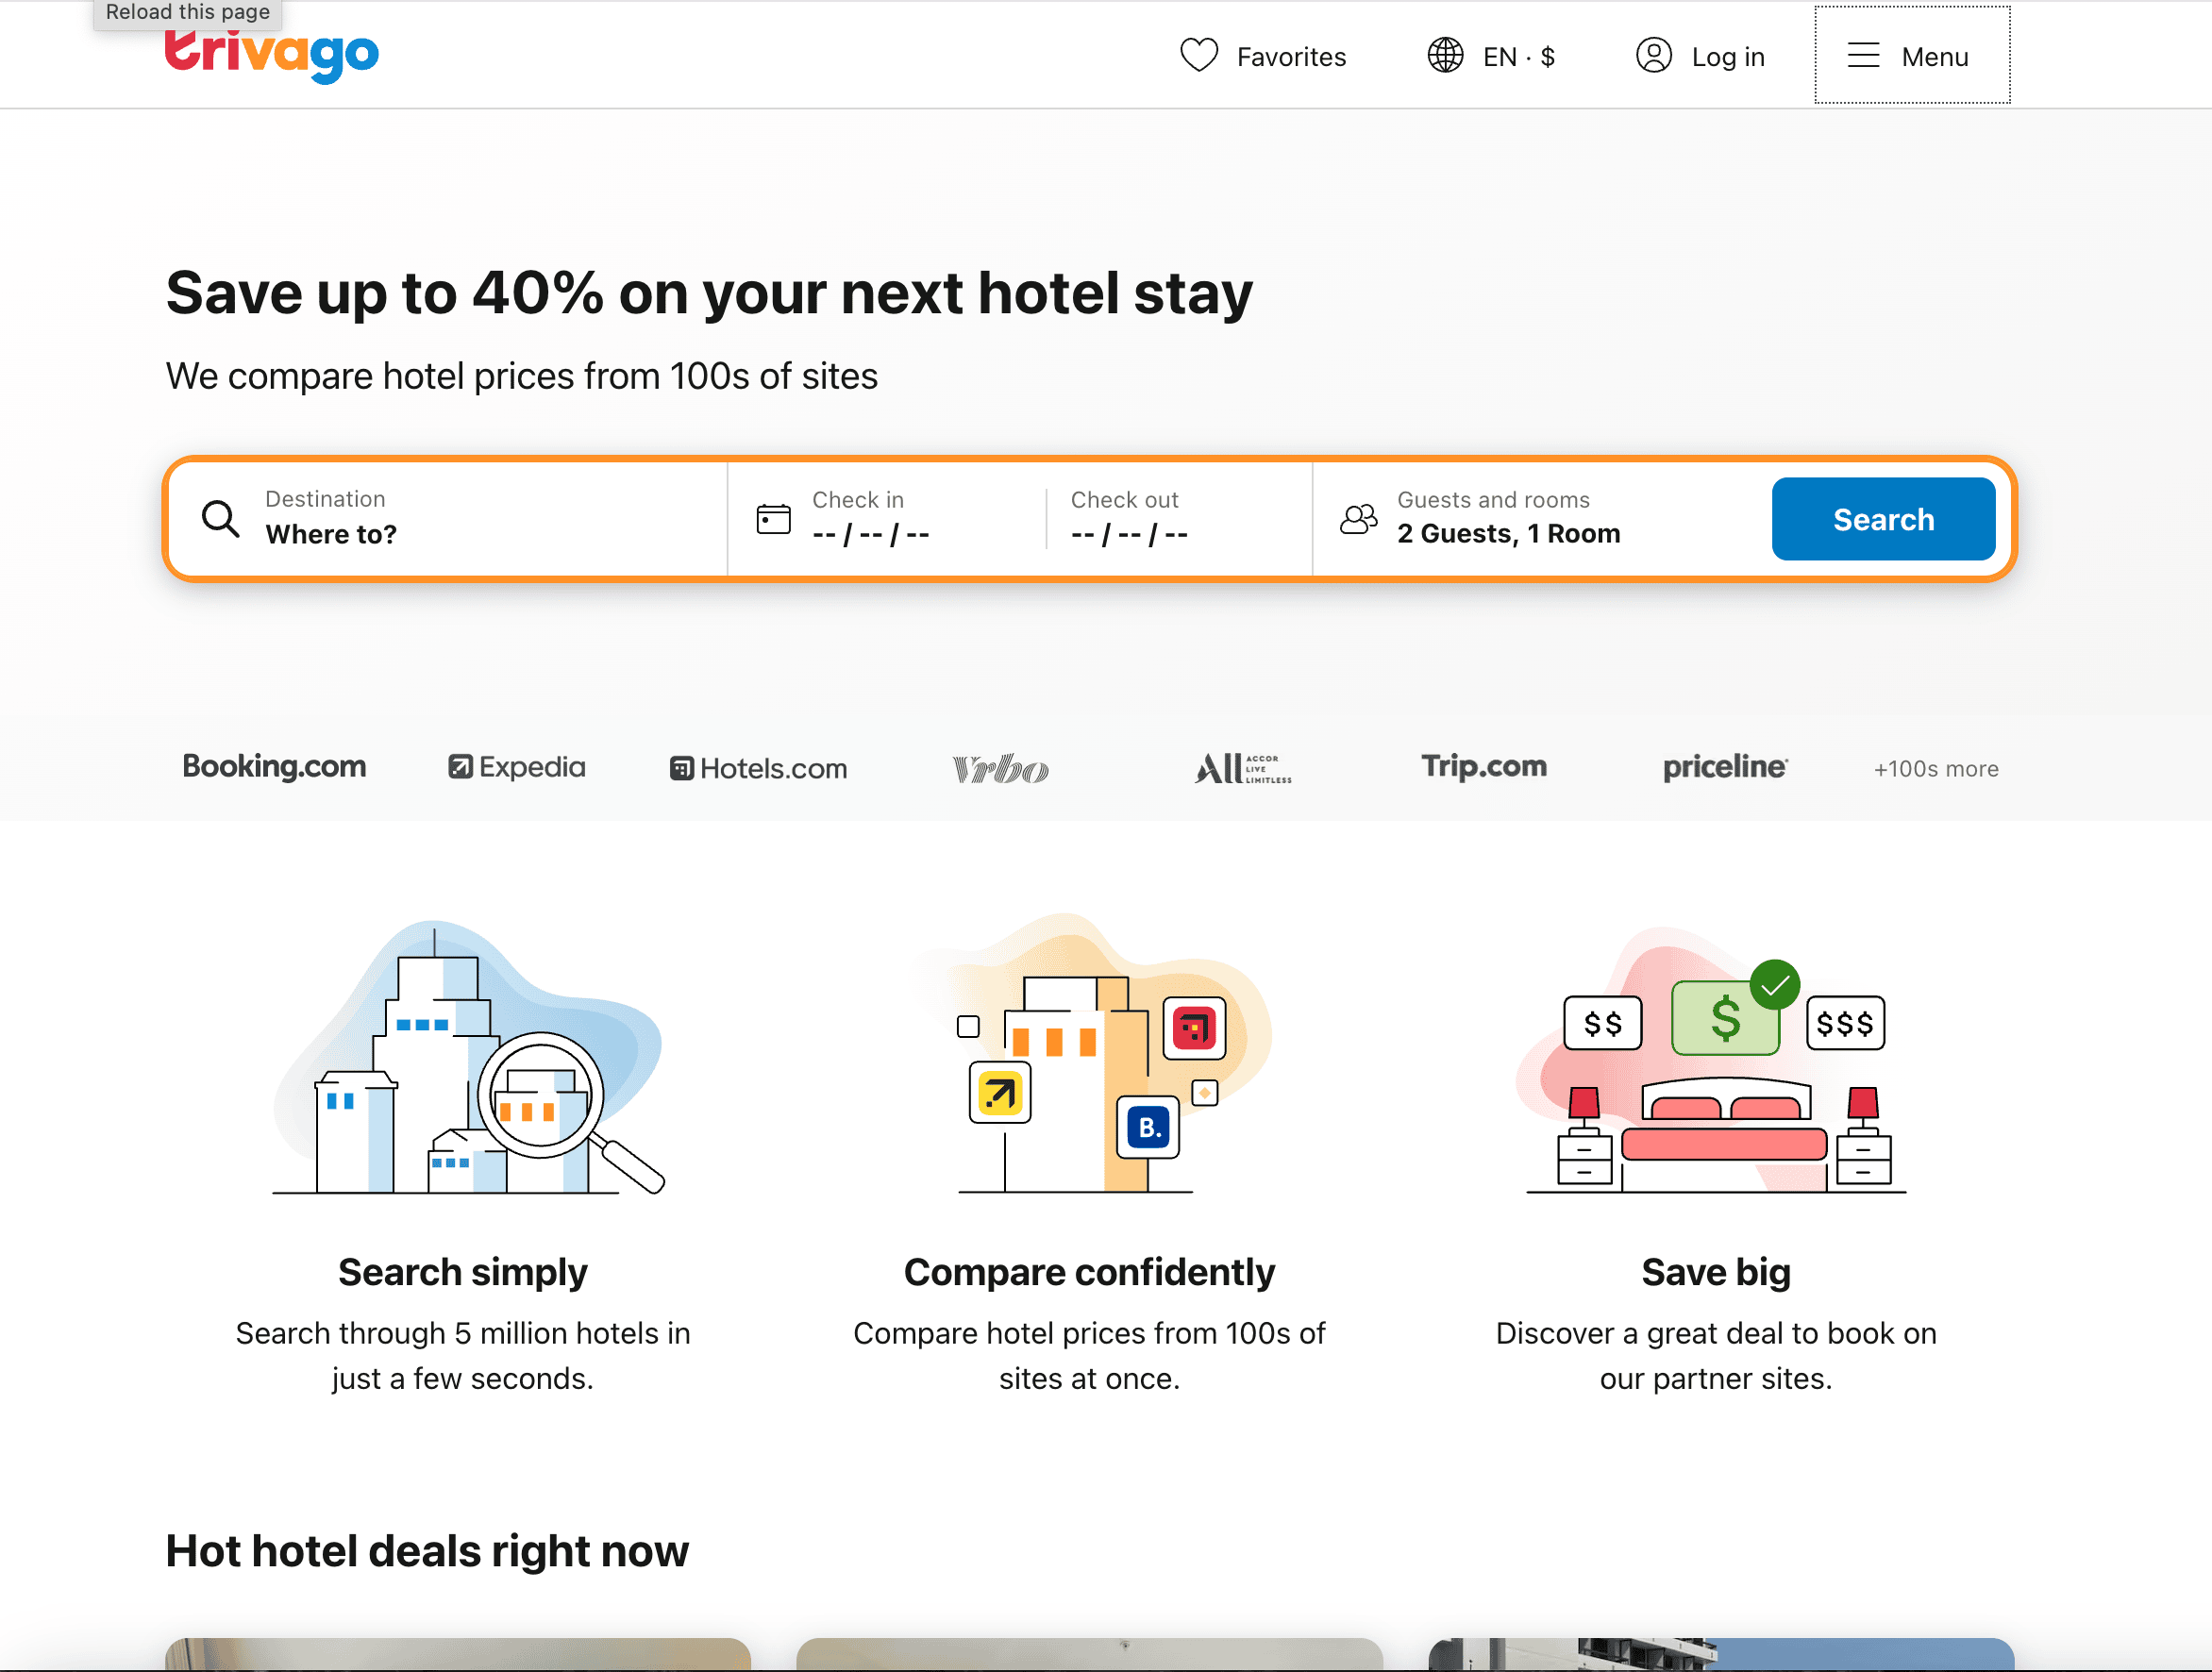Click the guests people icon

click(1358, 519)
